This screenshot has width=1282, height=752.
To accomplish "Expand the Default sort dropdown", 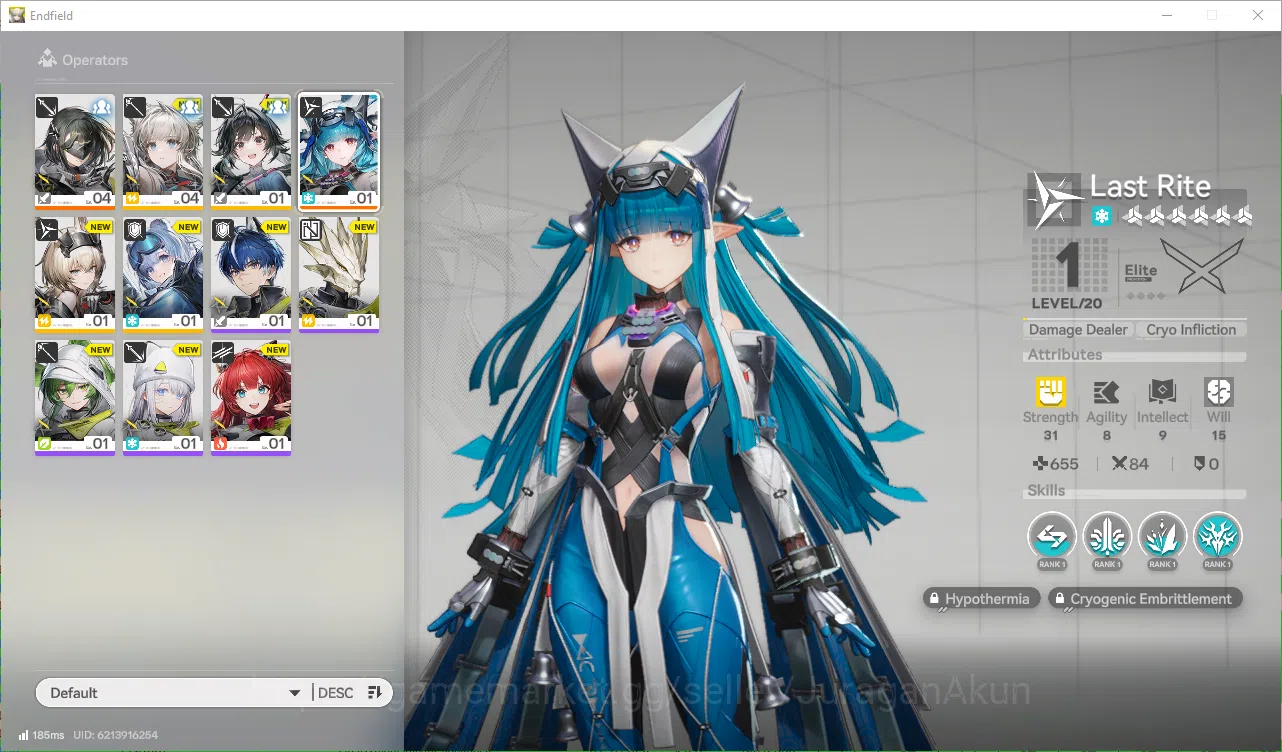I will pos(173,693).
